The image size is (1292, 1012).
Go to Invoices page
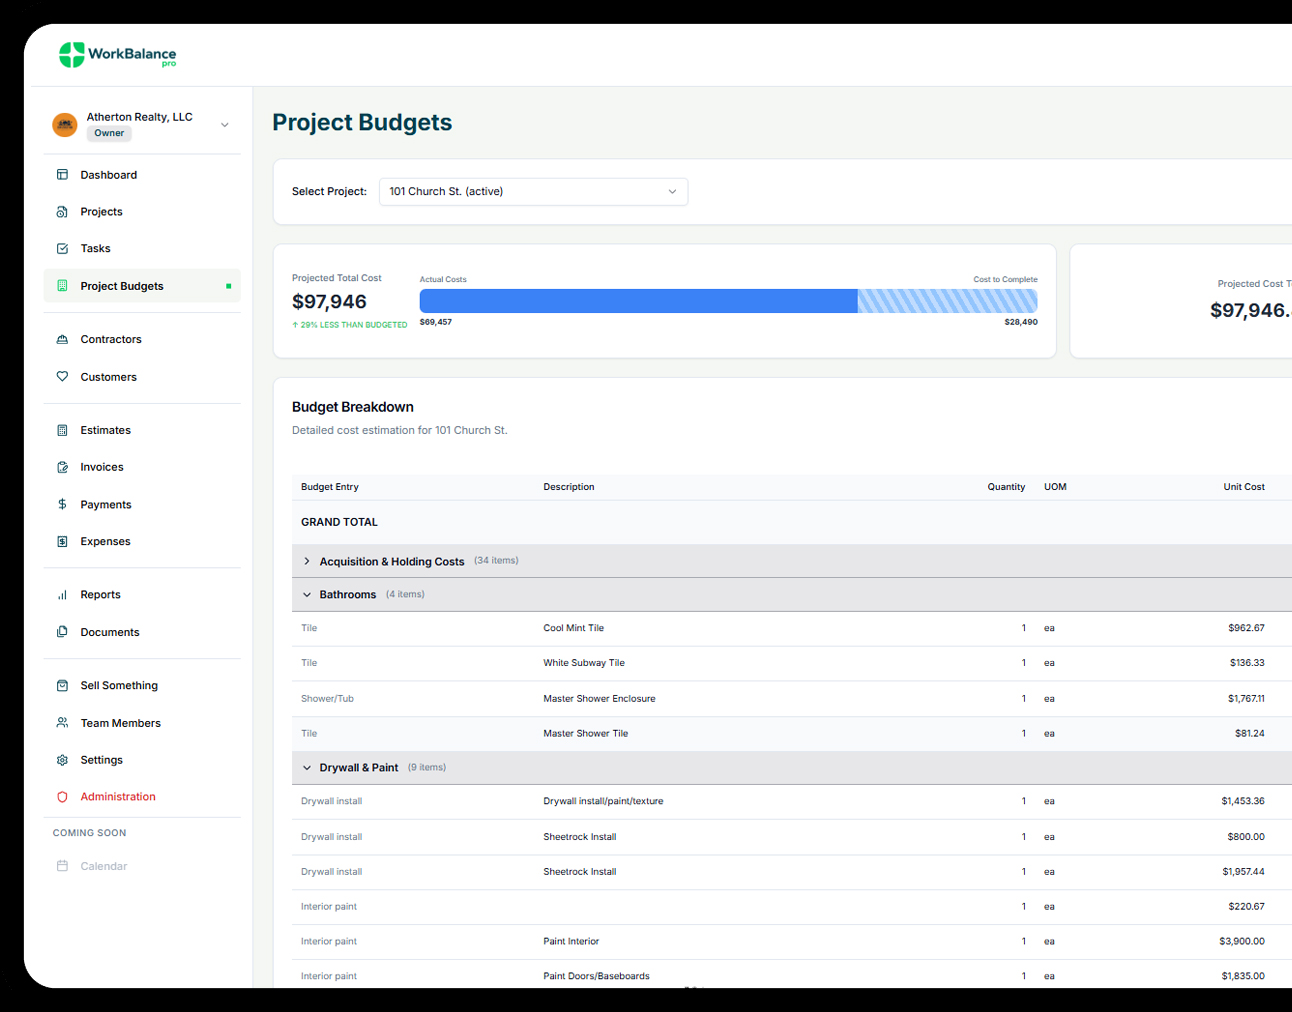point(102,467)
